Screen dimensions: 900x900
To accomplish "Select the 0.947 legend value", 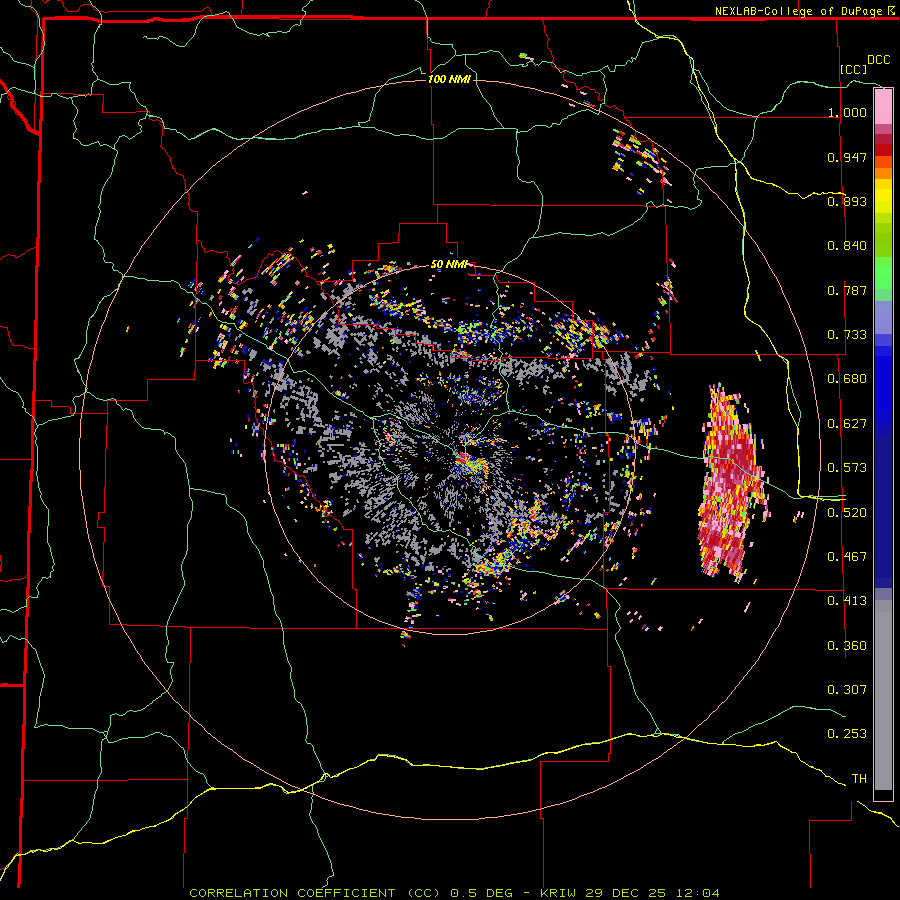I will pos(847,157).
